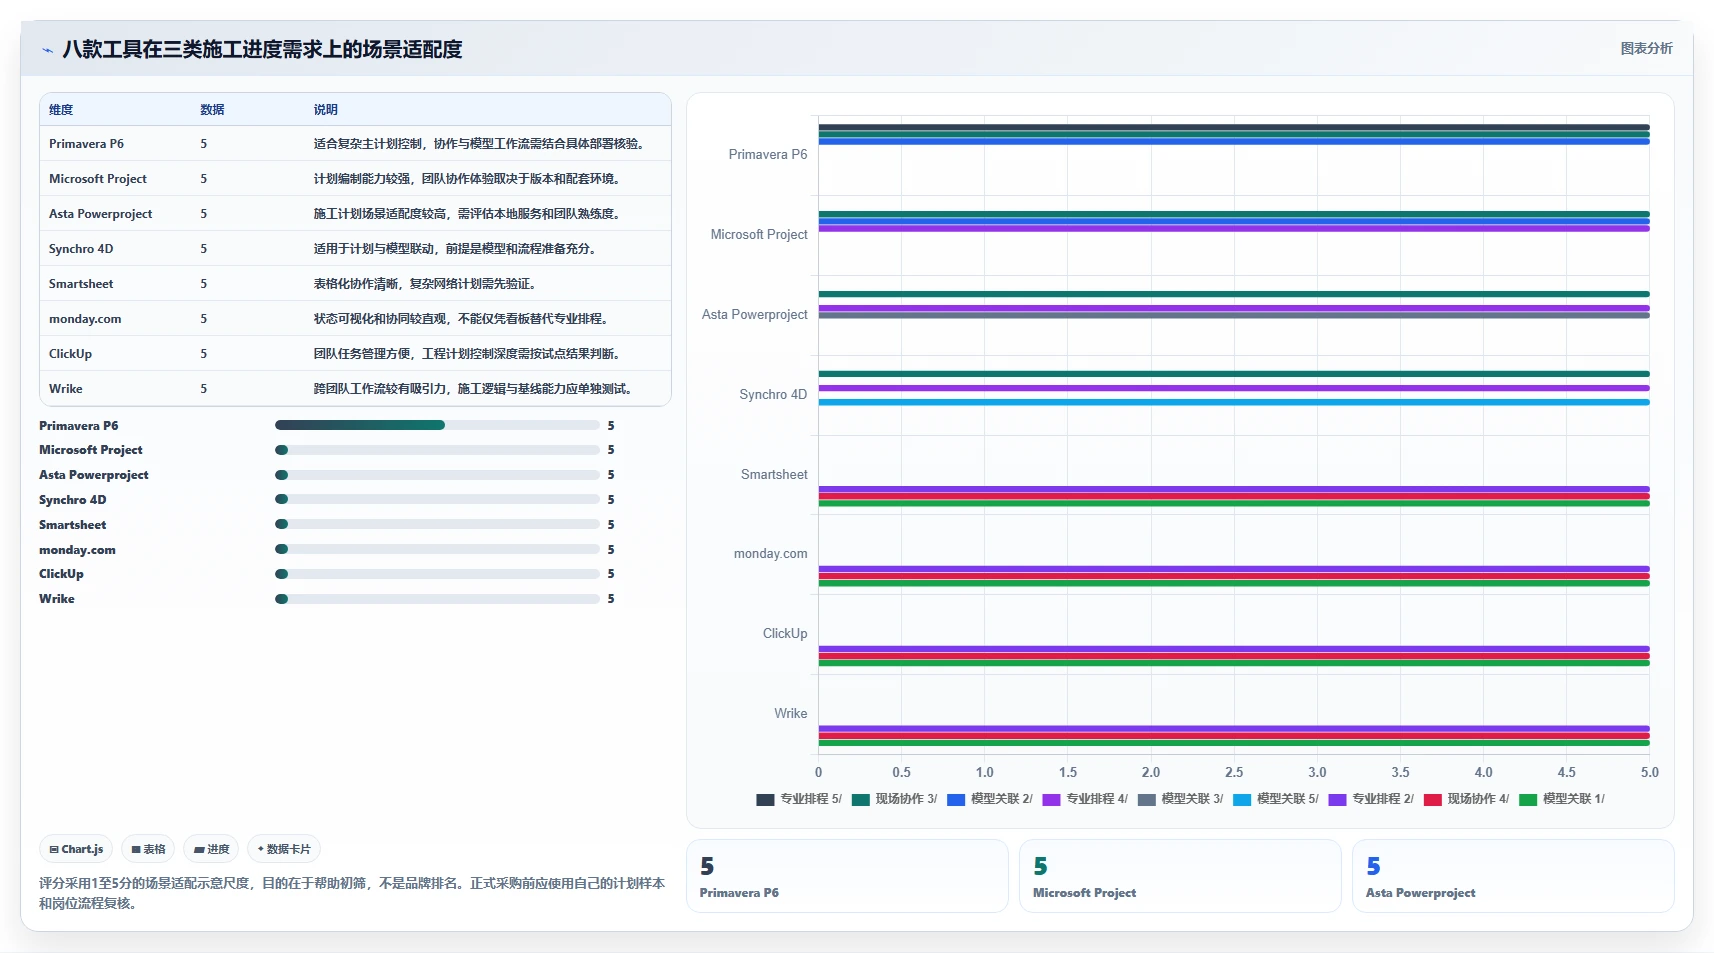Click the description starting 适合复杂主计划控制
Viewport: 1714px width, 953px height.
(x=479, y=144)
